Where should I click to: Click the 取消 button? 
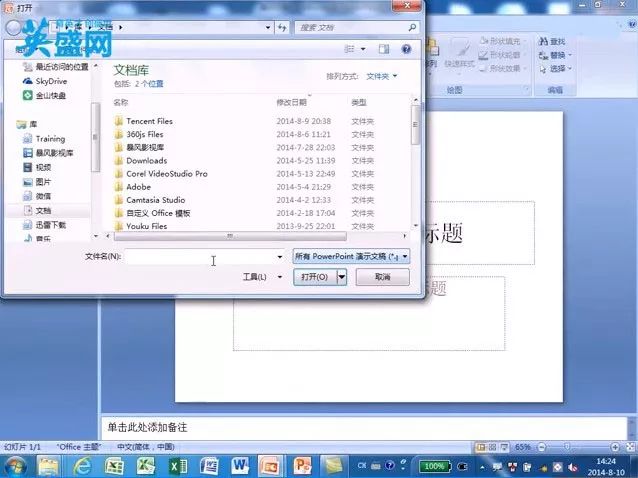[382, 277]
